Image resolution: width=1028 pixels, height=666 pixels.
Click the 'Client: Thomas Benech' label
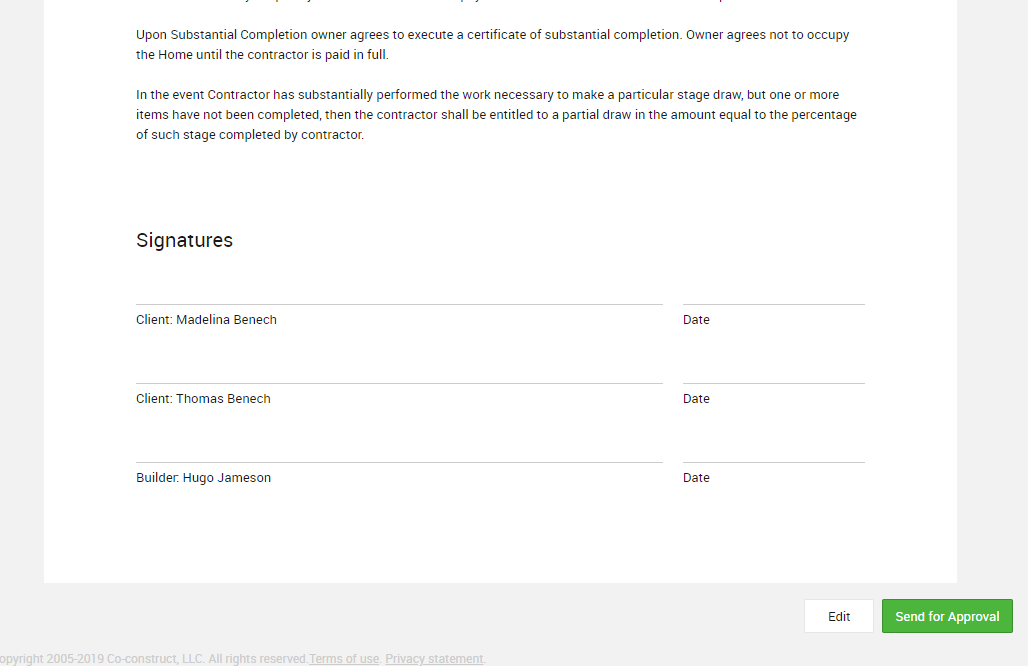pos(203,399)
